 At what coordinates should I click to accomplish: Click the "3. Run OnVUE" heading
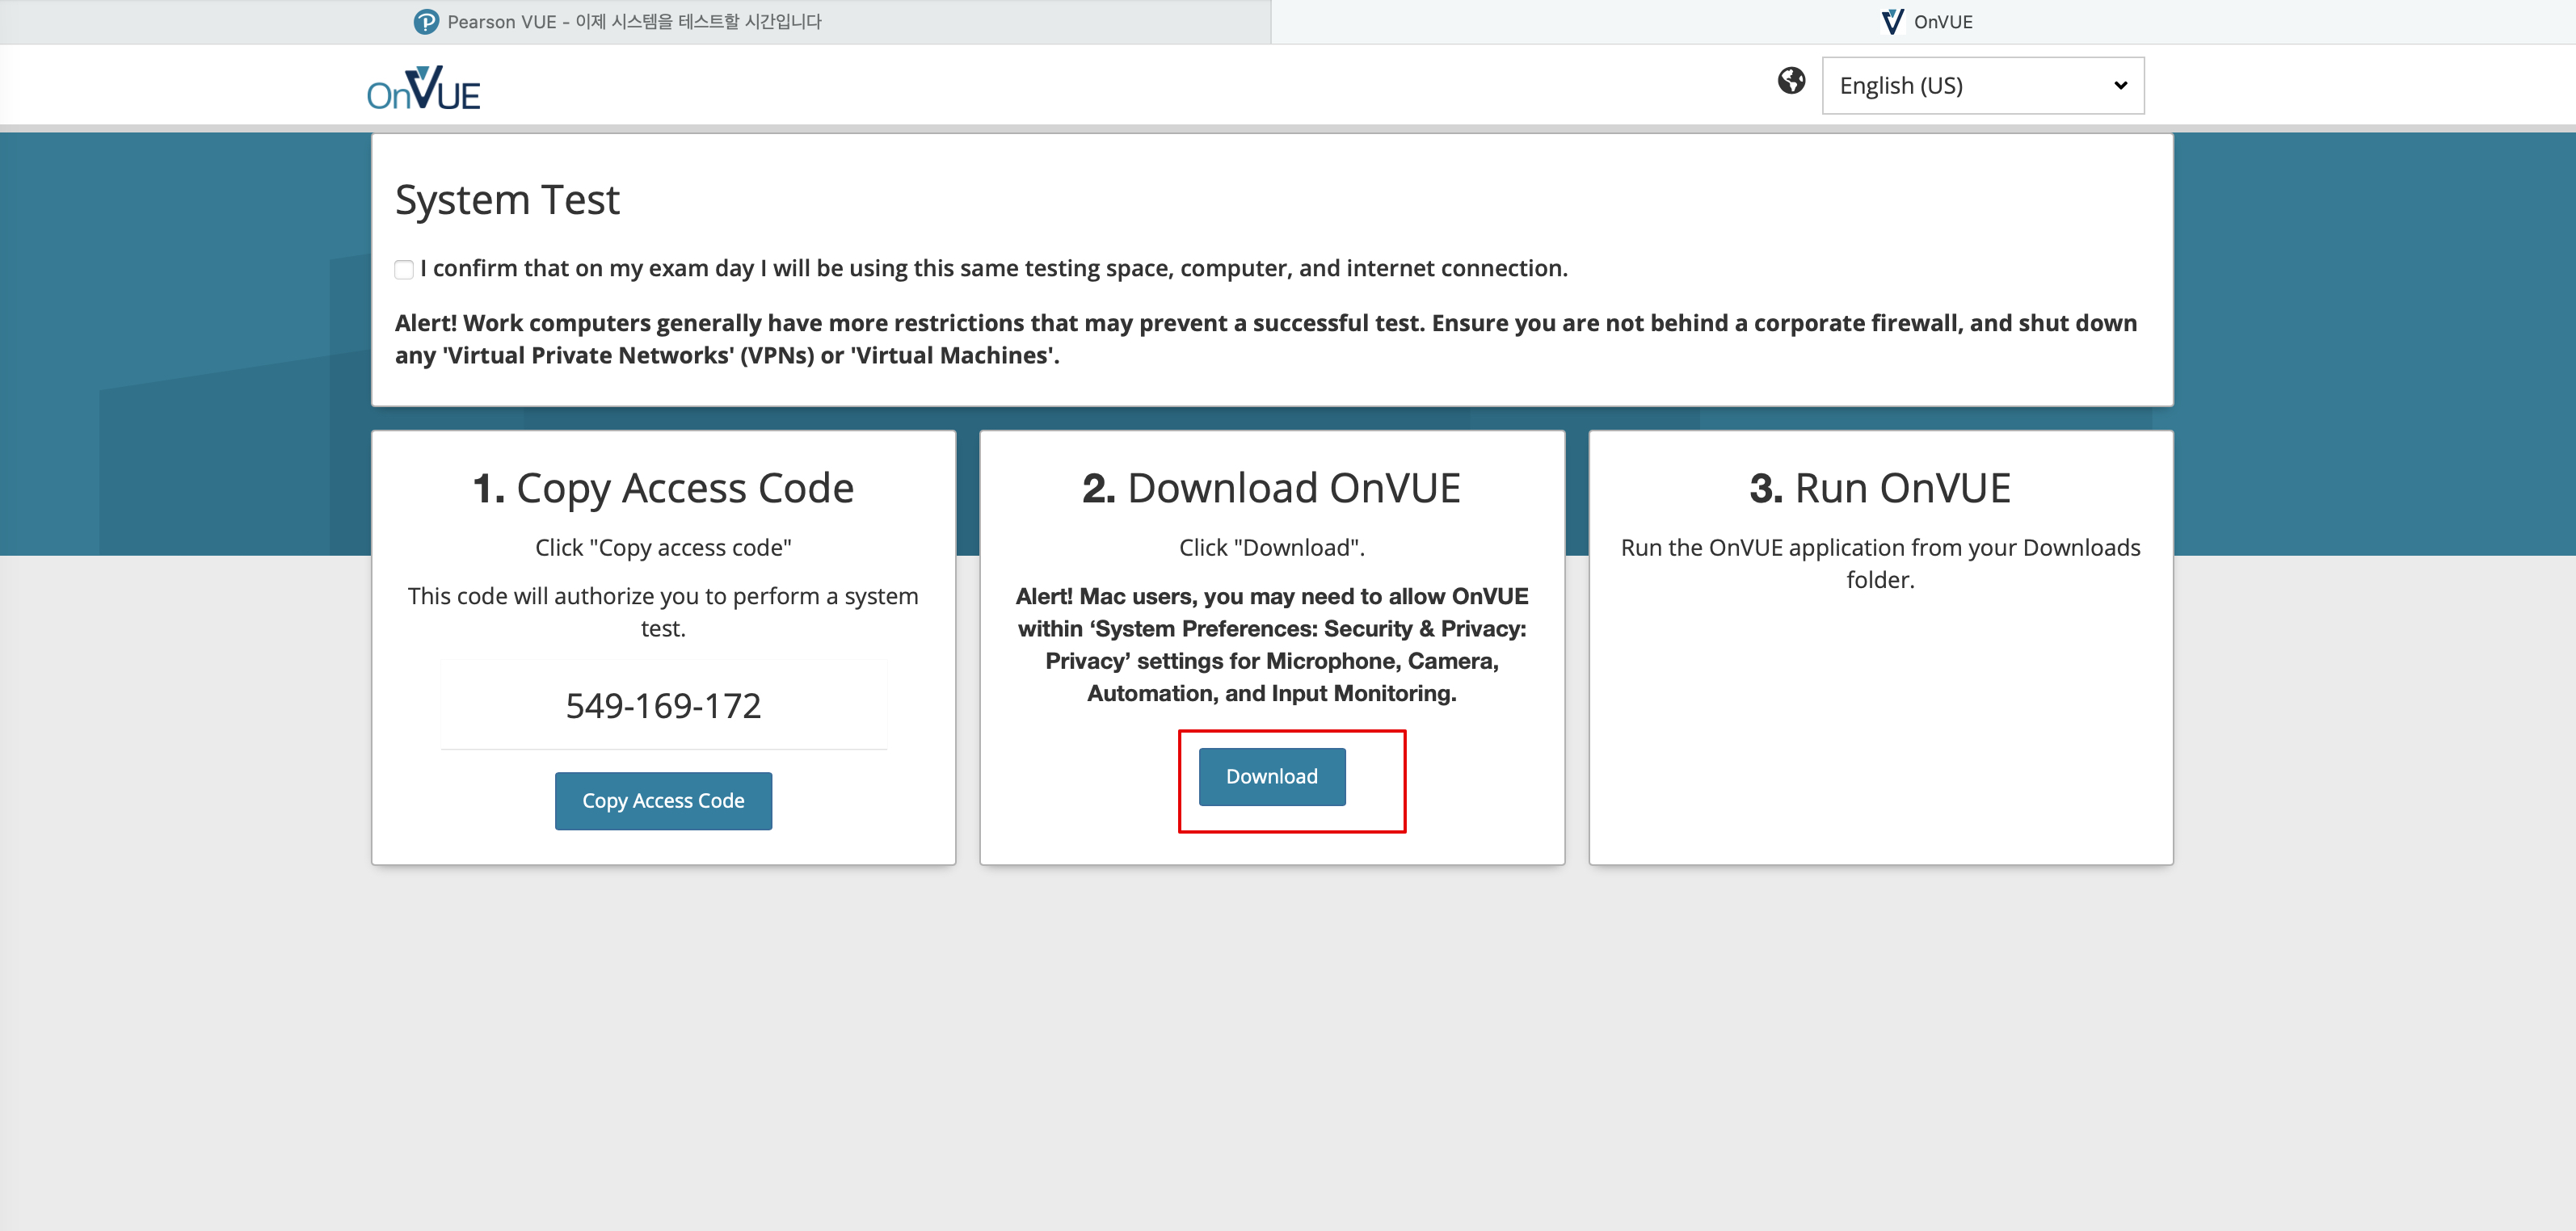[x=1879, y=488]
